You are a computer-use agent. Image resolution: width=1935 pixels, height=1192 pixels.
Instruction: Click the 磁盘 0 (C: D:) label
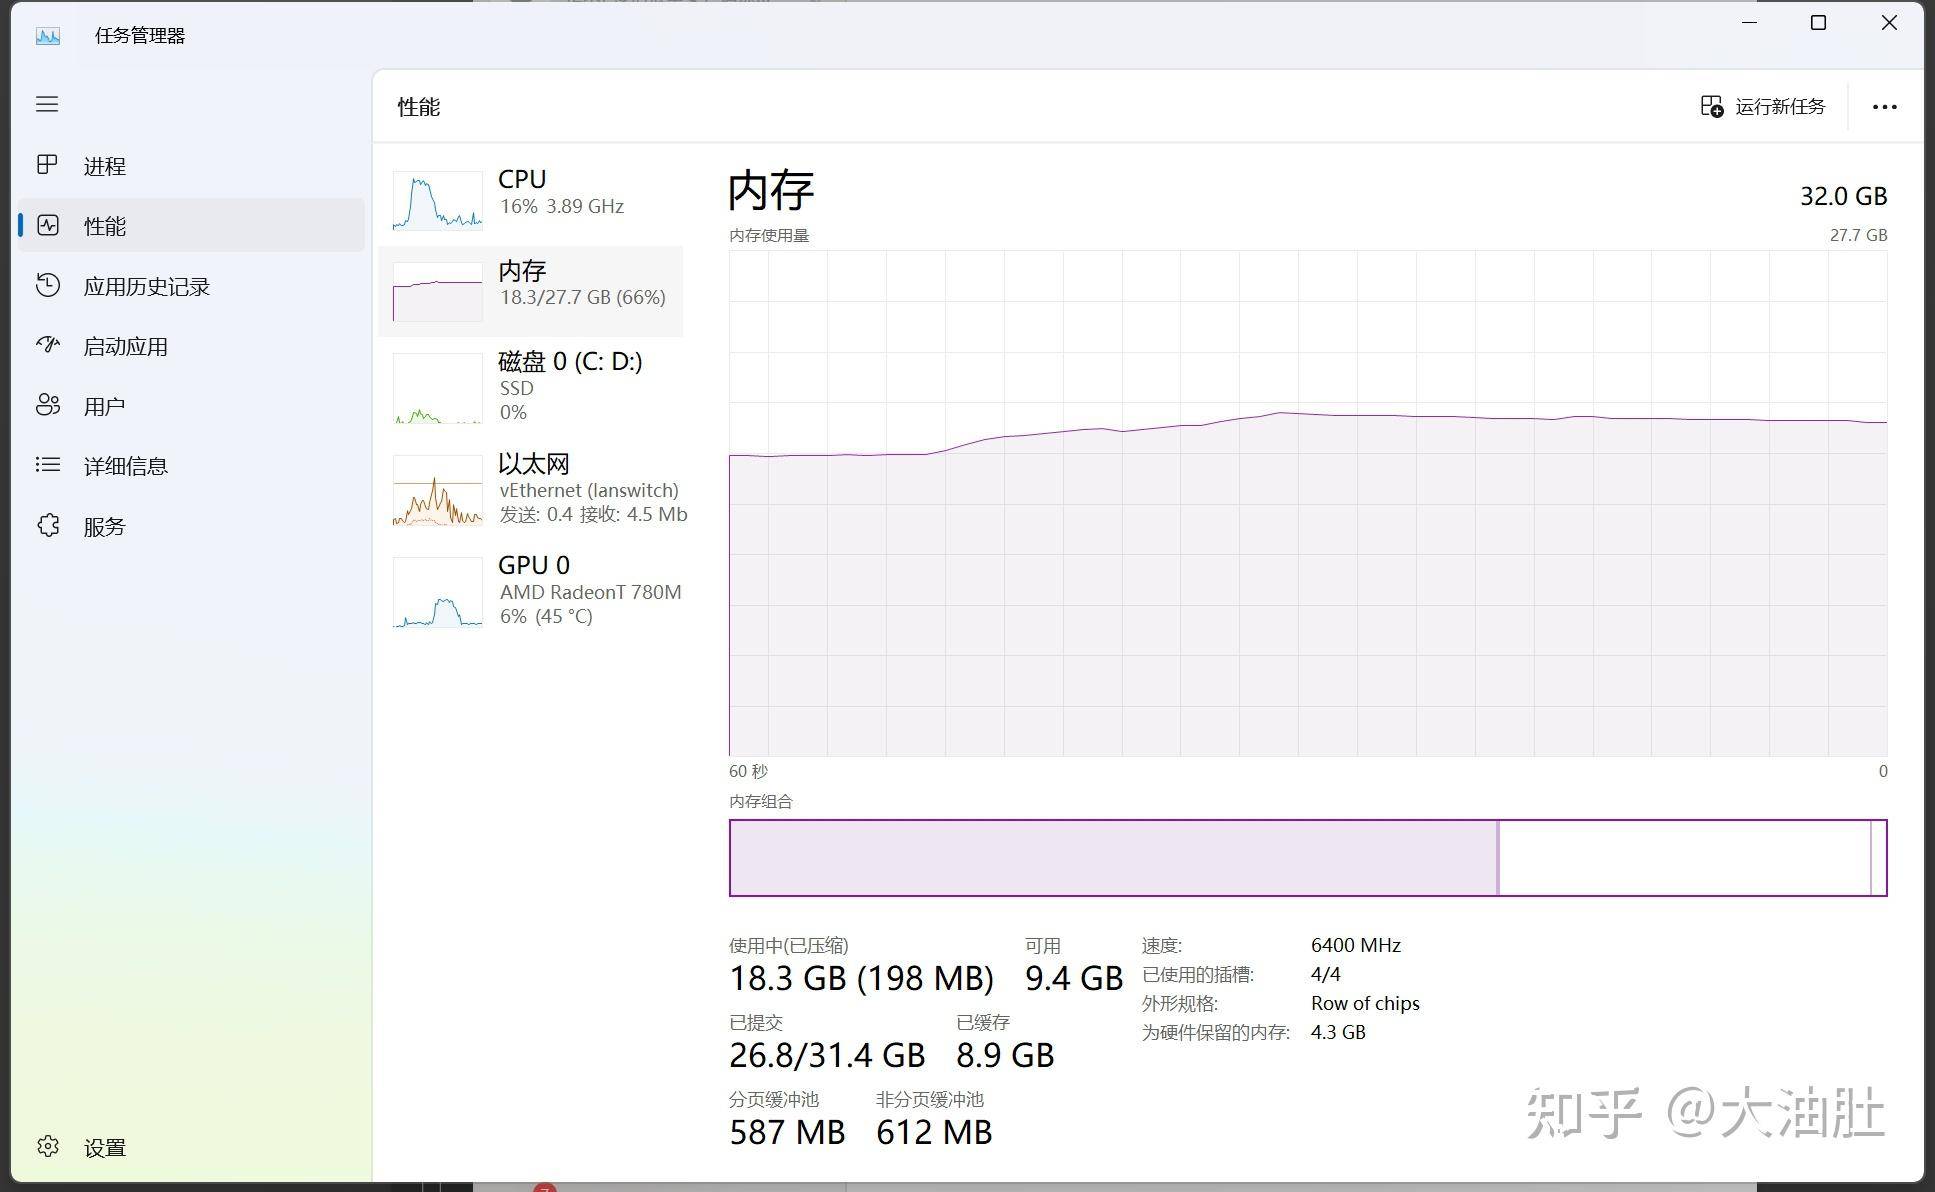point(570,361)
